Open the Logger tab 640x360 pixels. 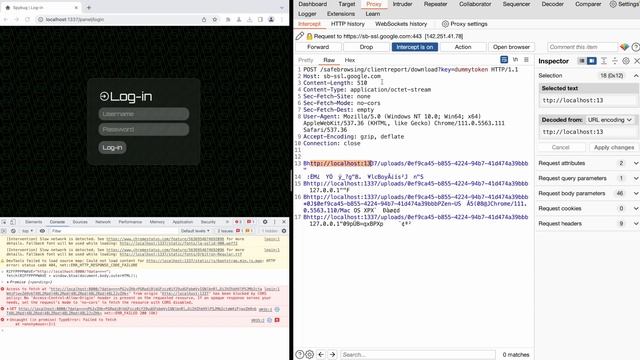(307, 14)
